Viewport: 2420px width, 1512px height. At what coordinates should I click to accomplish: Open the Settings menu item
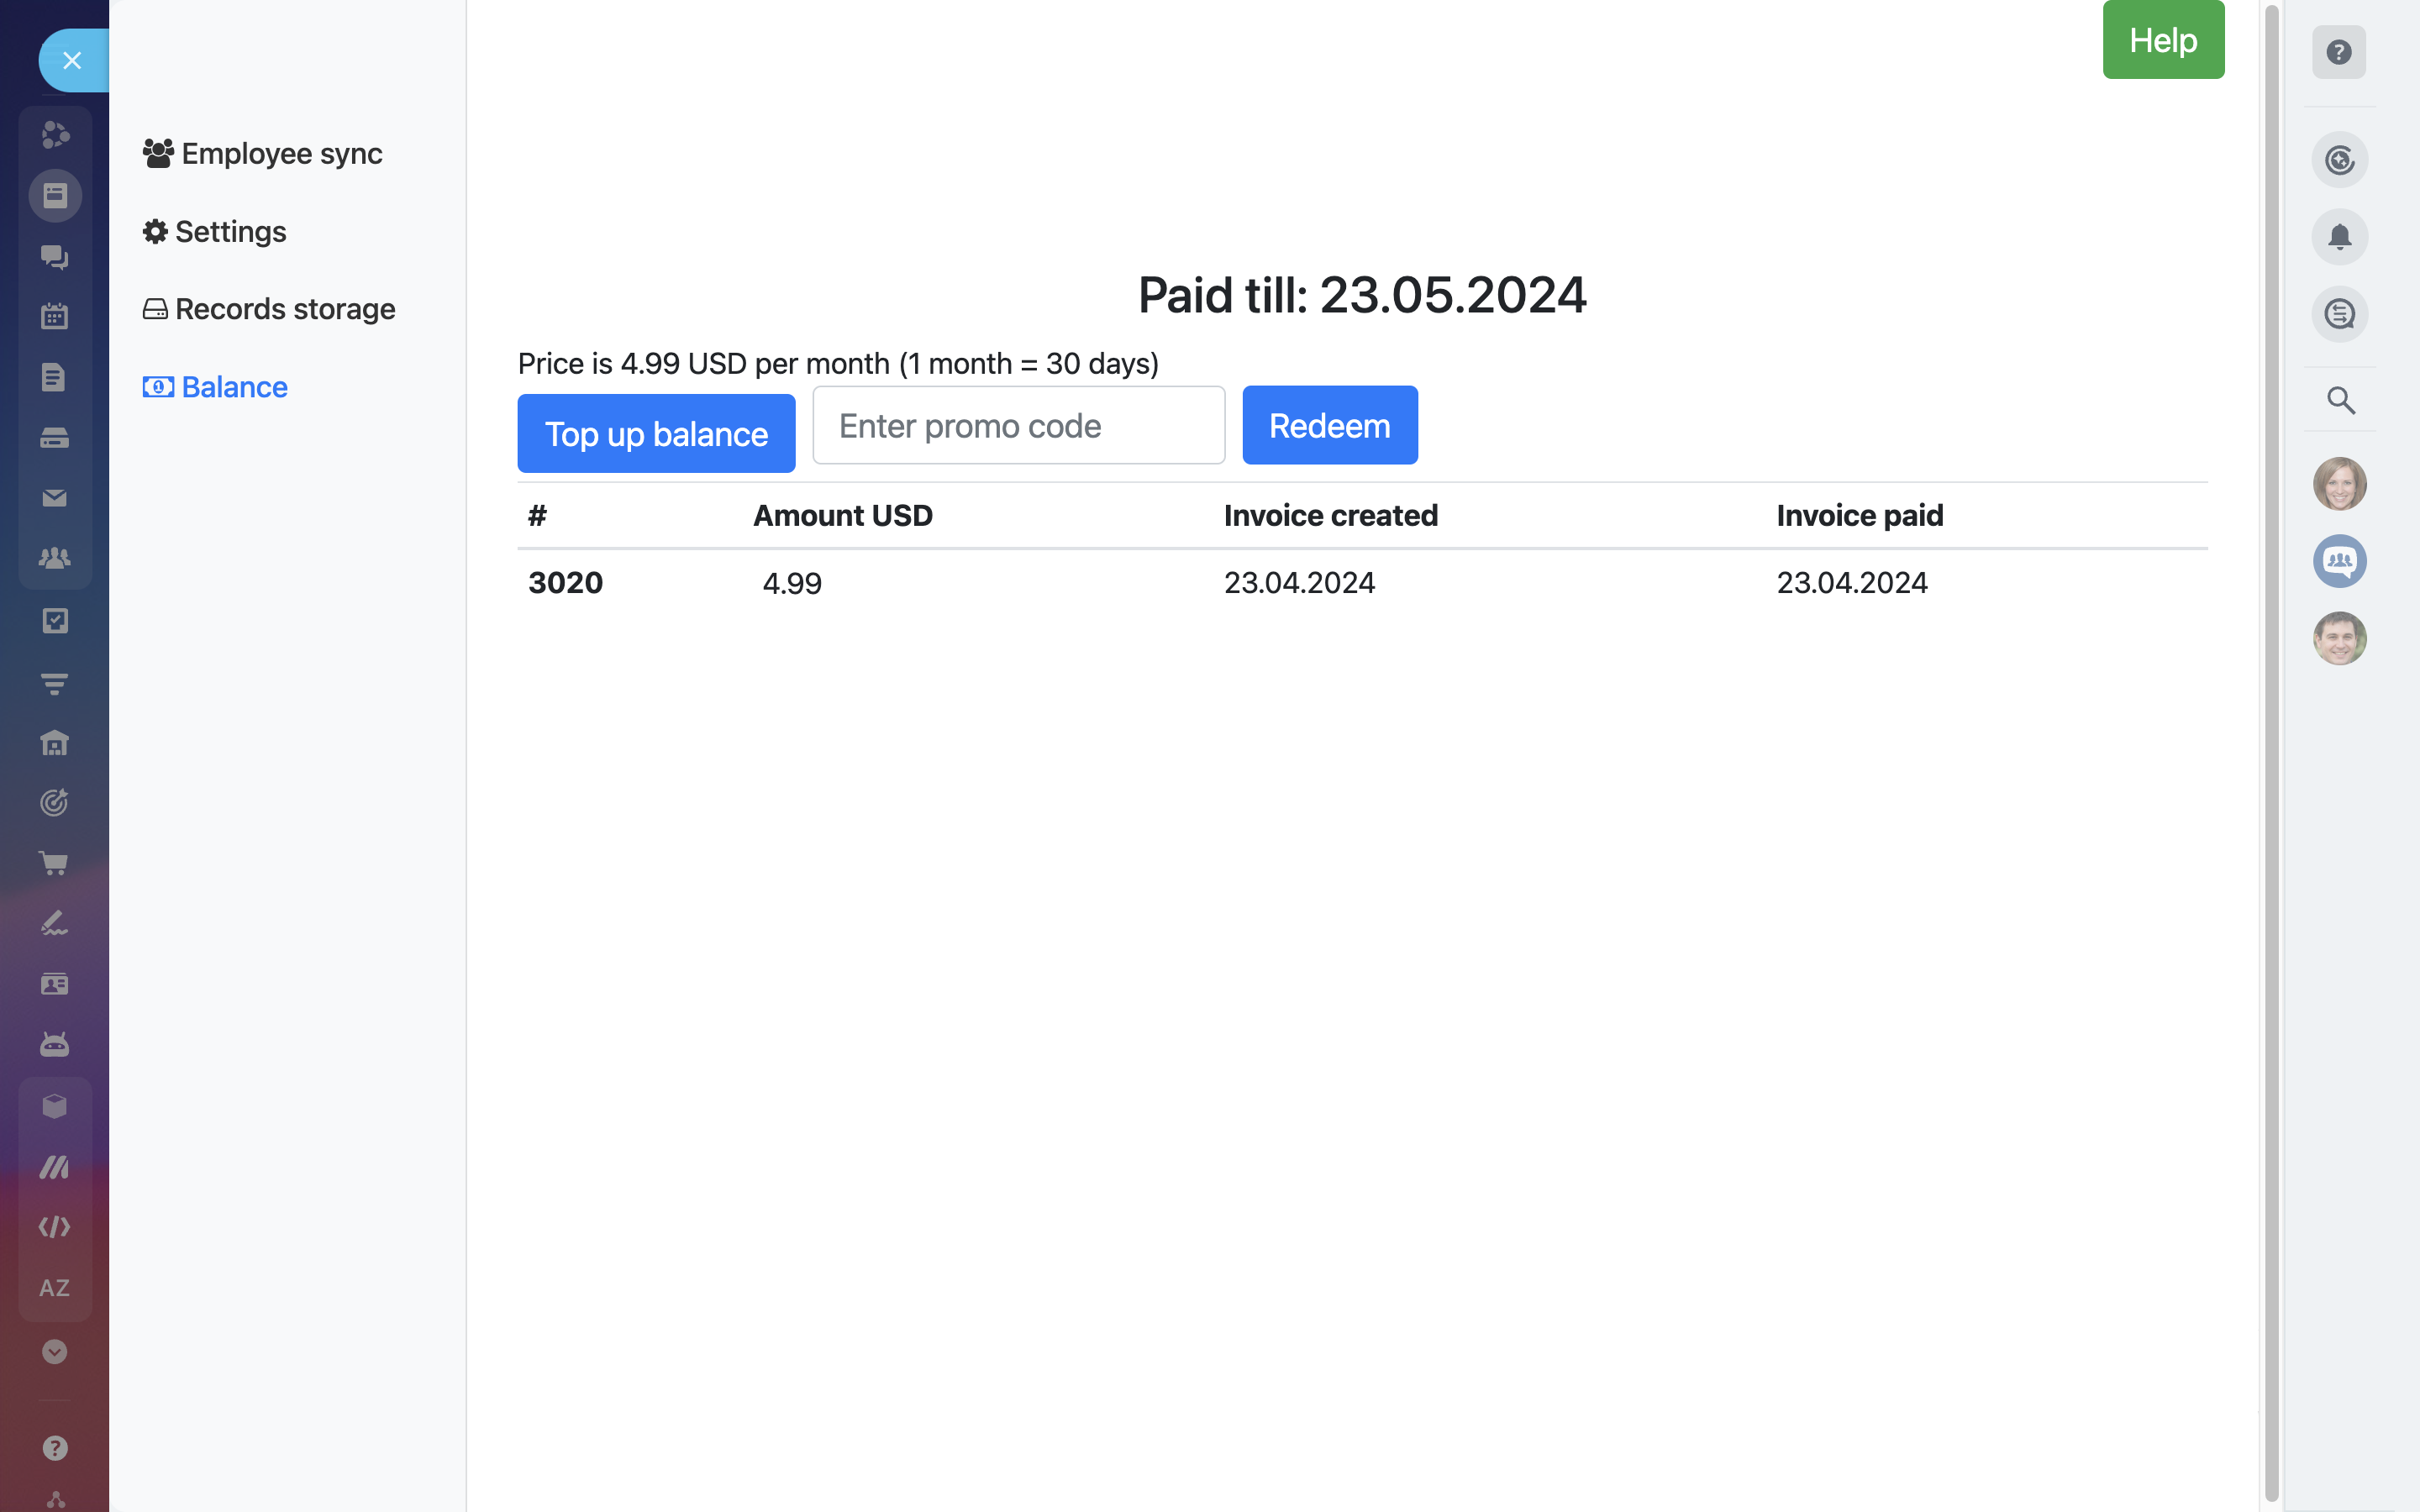click(x=214, y=231)
